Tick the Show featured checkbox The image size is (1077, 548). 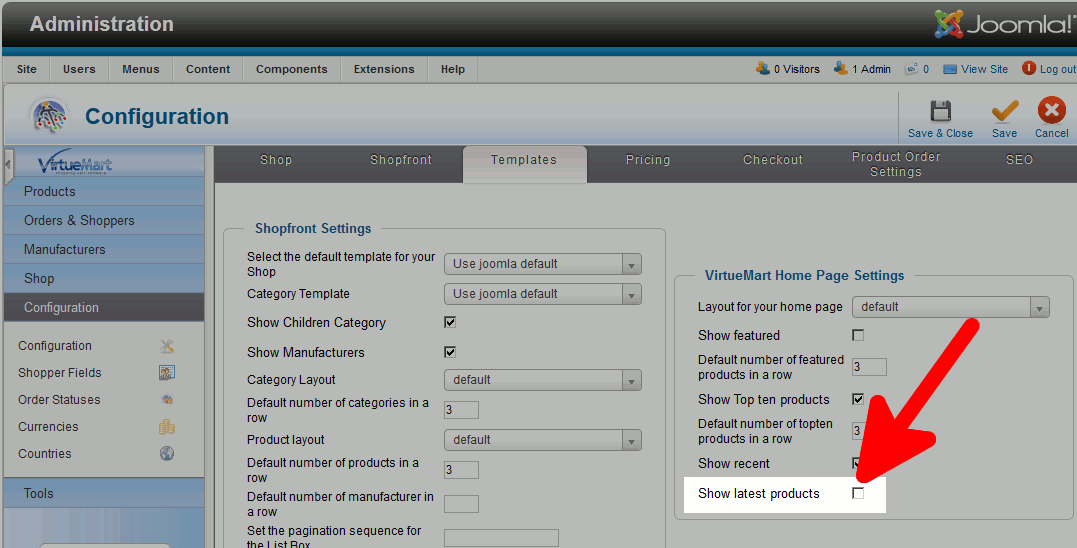point(858,336)
